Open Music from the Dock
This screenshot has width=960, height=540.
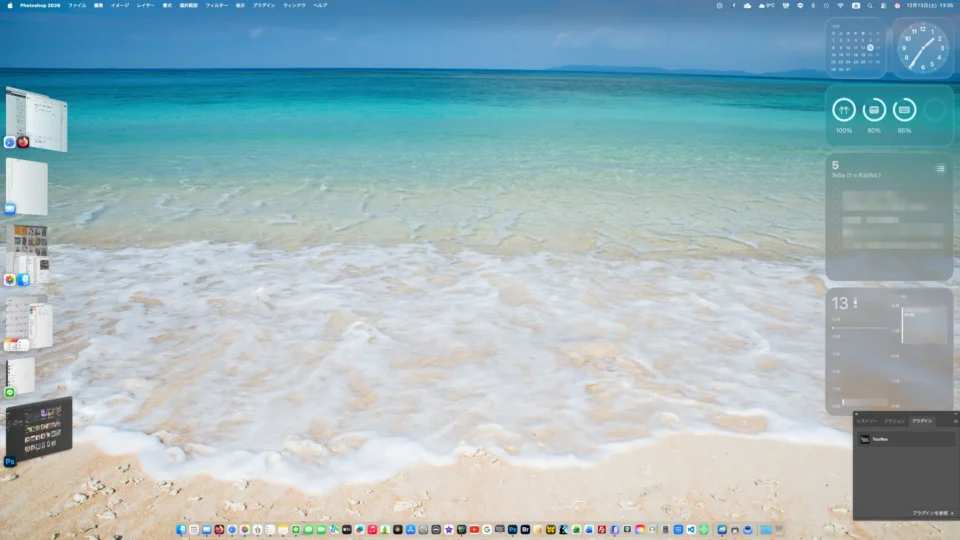tap(372, 530)
